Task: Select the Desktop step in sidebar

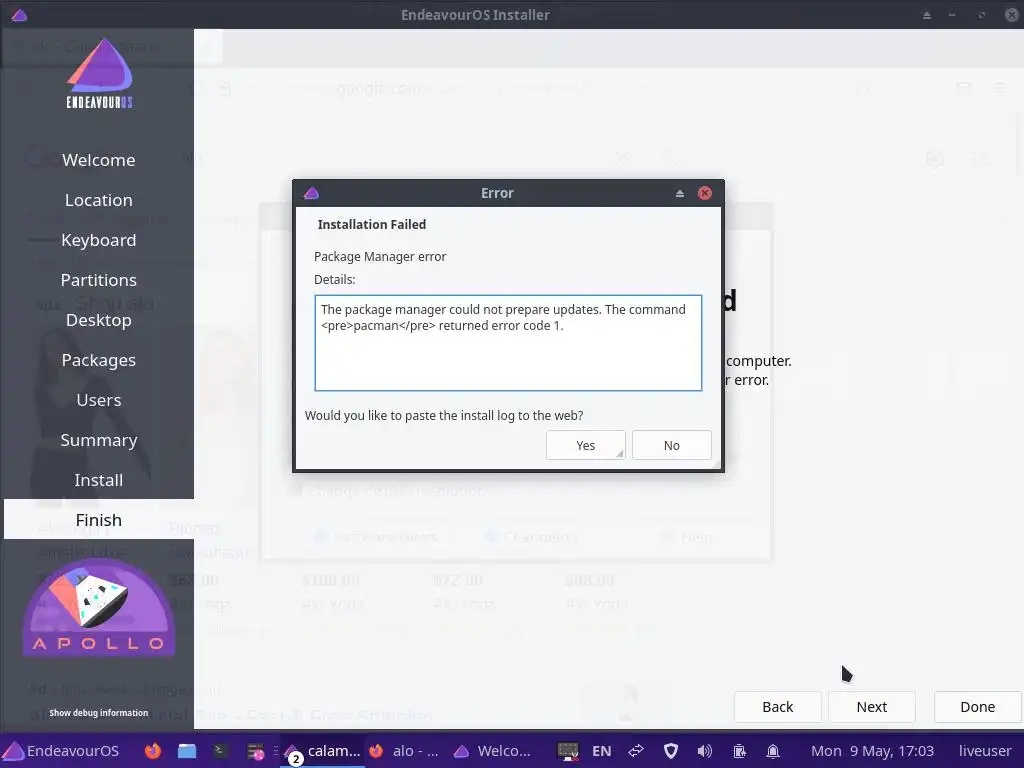Action: click(x=99, y=320)
